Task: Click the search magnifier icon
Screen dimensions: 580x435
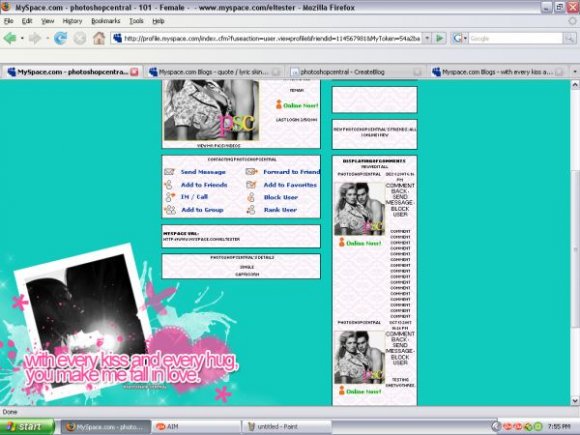Action: click(x=569, y=38)
